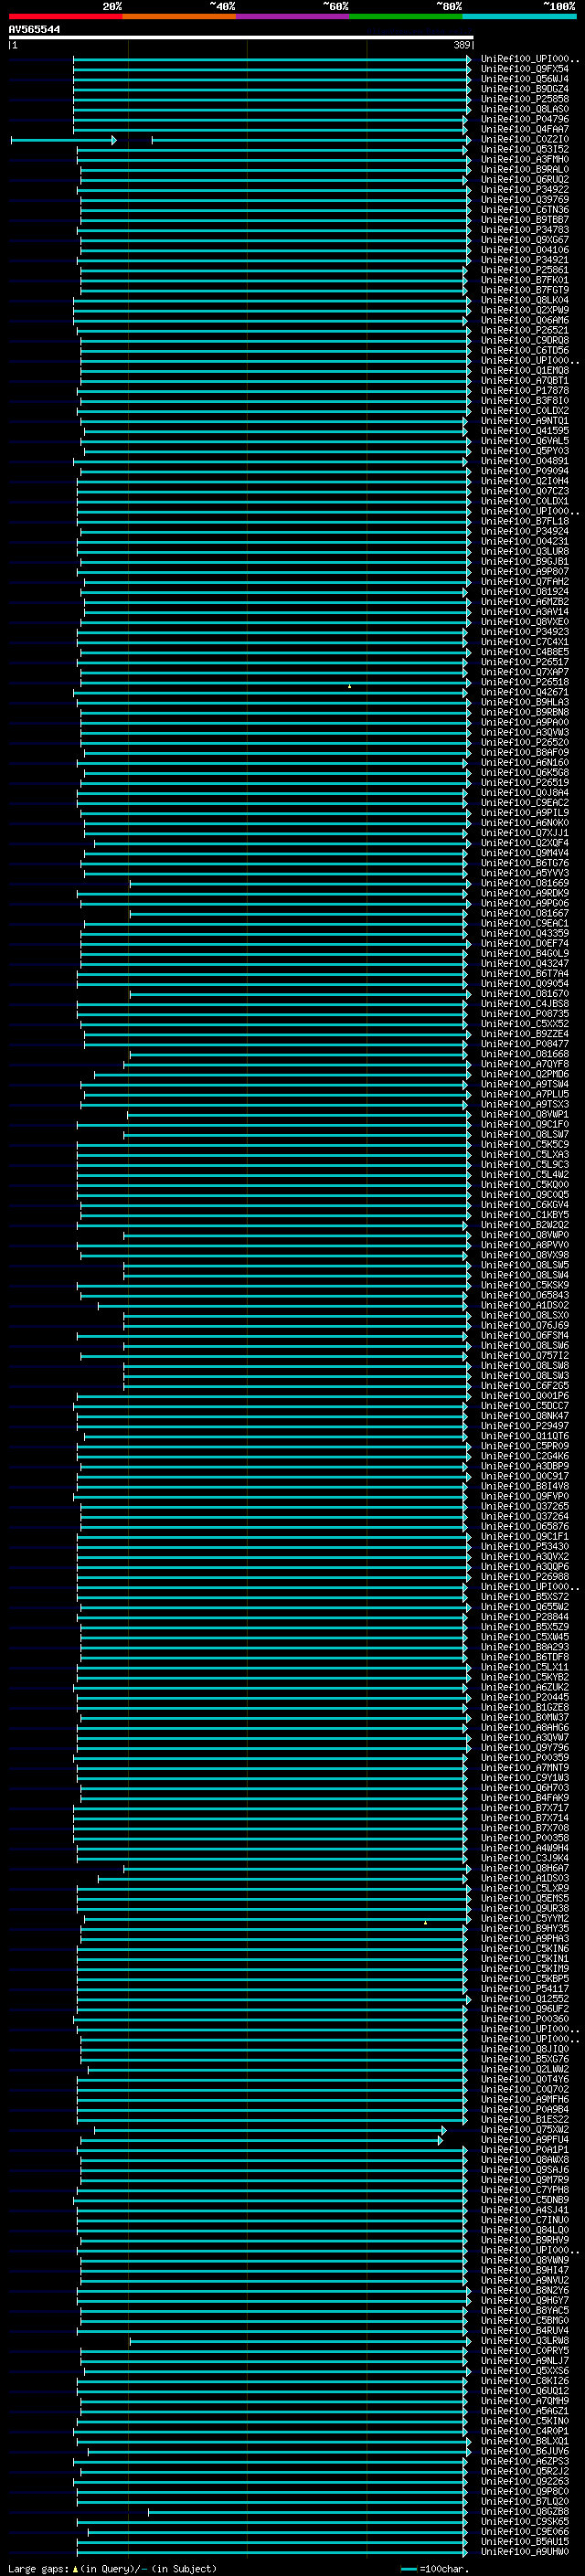Open the UniRef100_A8PVV0 hit
The image size is (585, 2576).
point(525,1245)
